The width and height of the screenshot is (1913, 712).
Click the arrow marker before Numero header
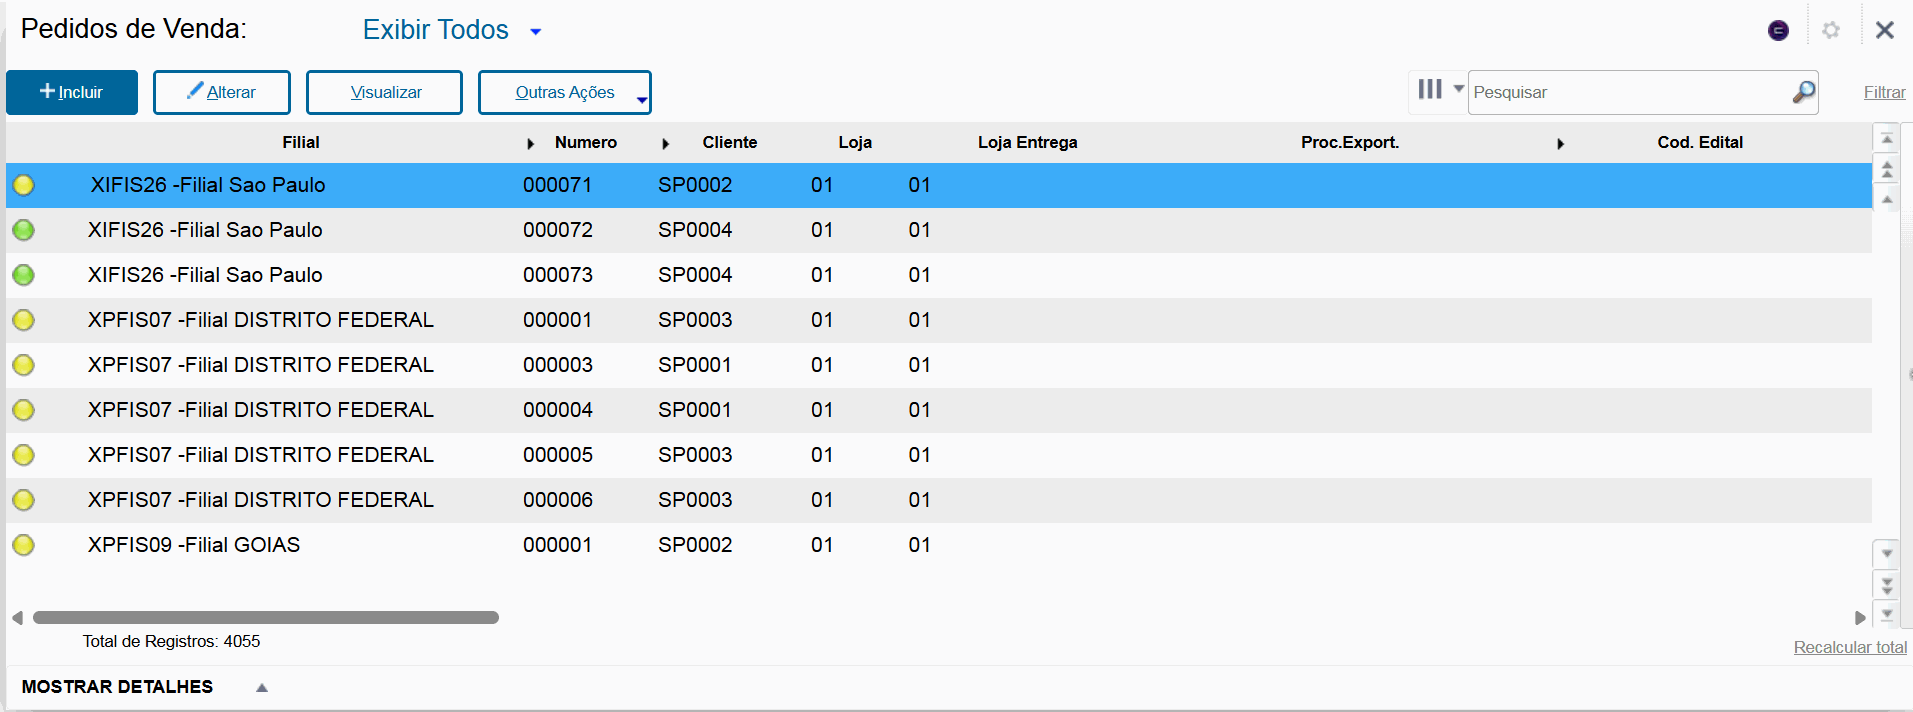tap(531, 144)
